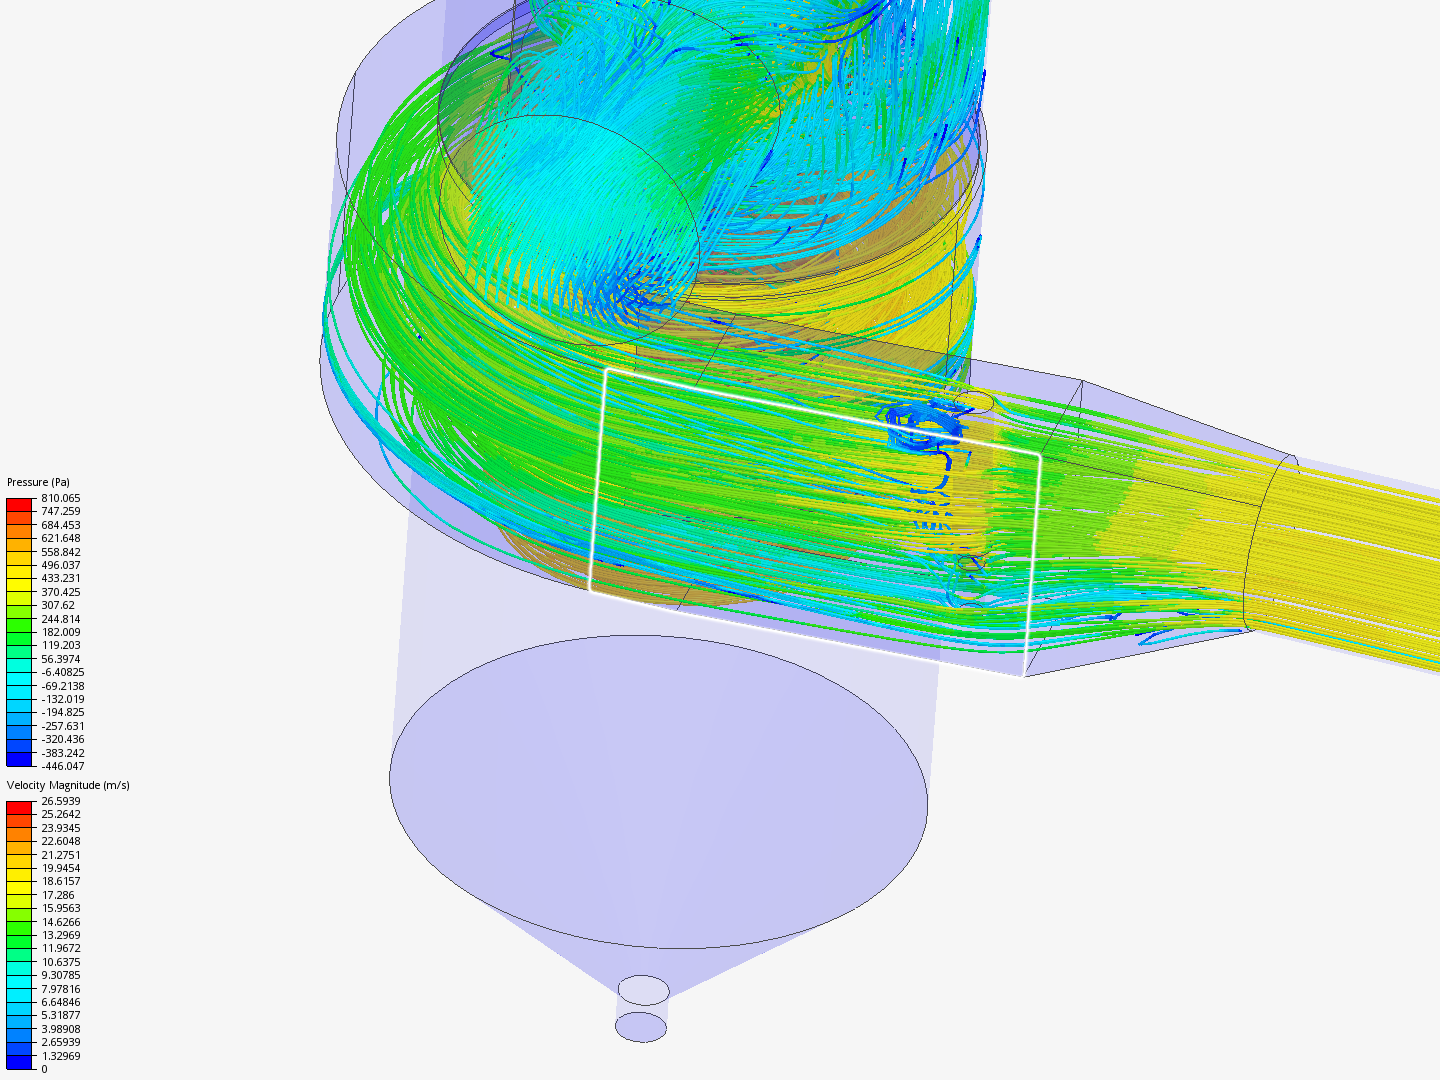The image size is (1440, 1080).
Task: Click the 370.425 pressure legend value
Action: pos(61,592)
